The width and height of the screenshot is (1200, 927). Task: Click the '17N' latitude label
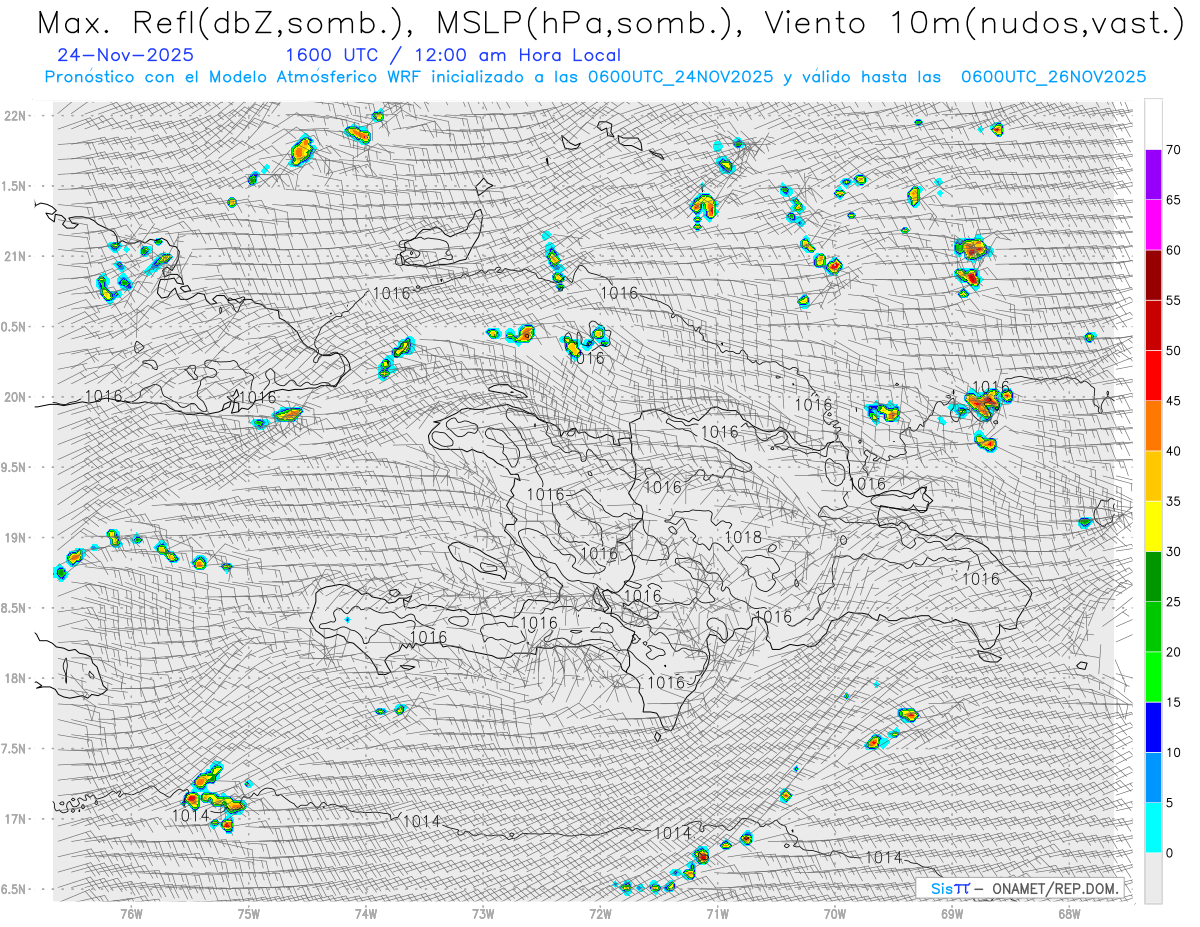pos(16,819)
